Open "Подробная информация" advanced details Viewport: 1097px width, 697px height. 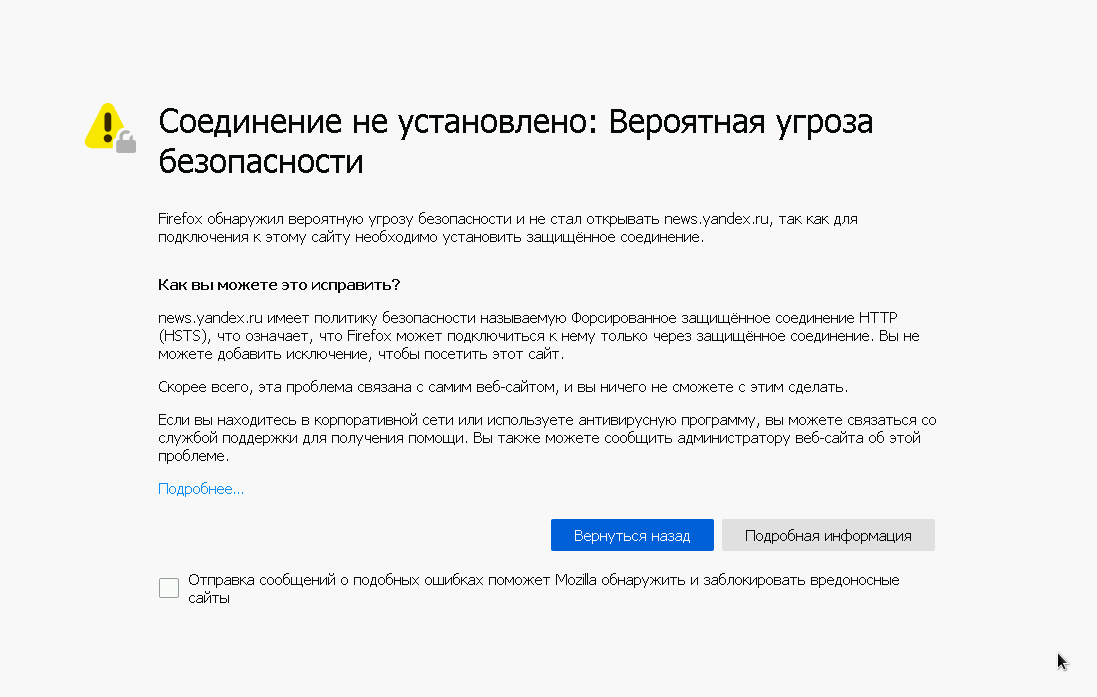tap(828, 535)
